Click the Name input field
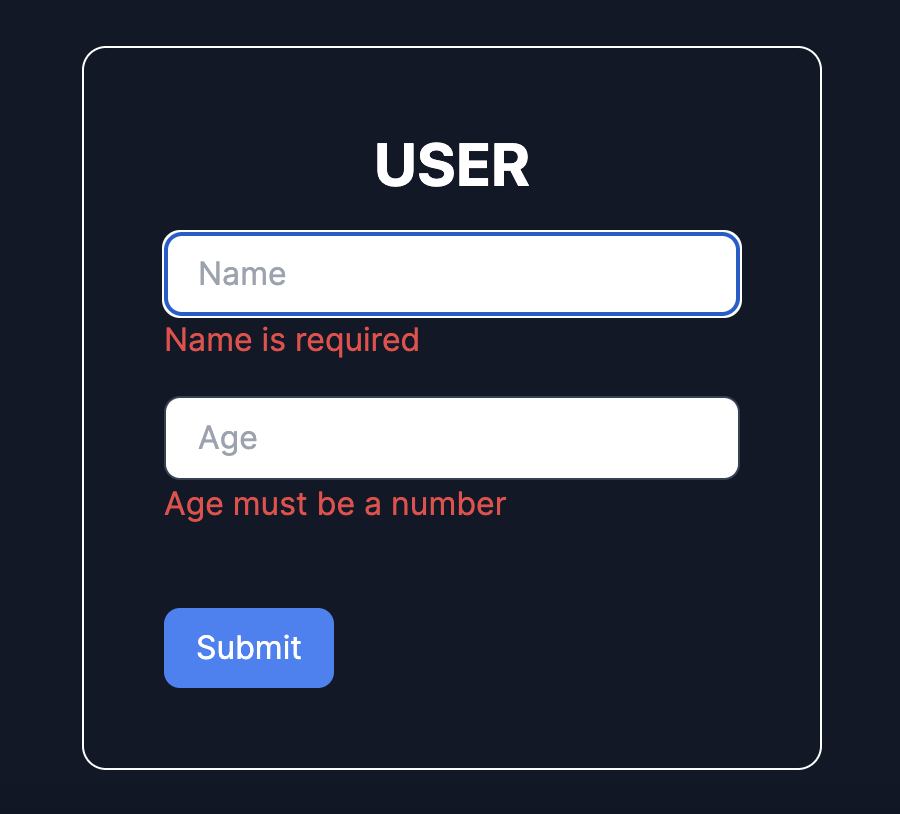The width and height of the screenshot is (900, 814). [x=451, y=274]
